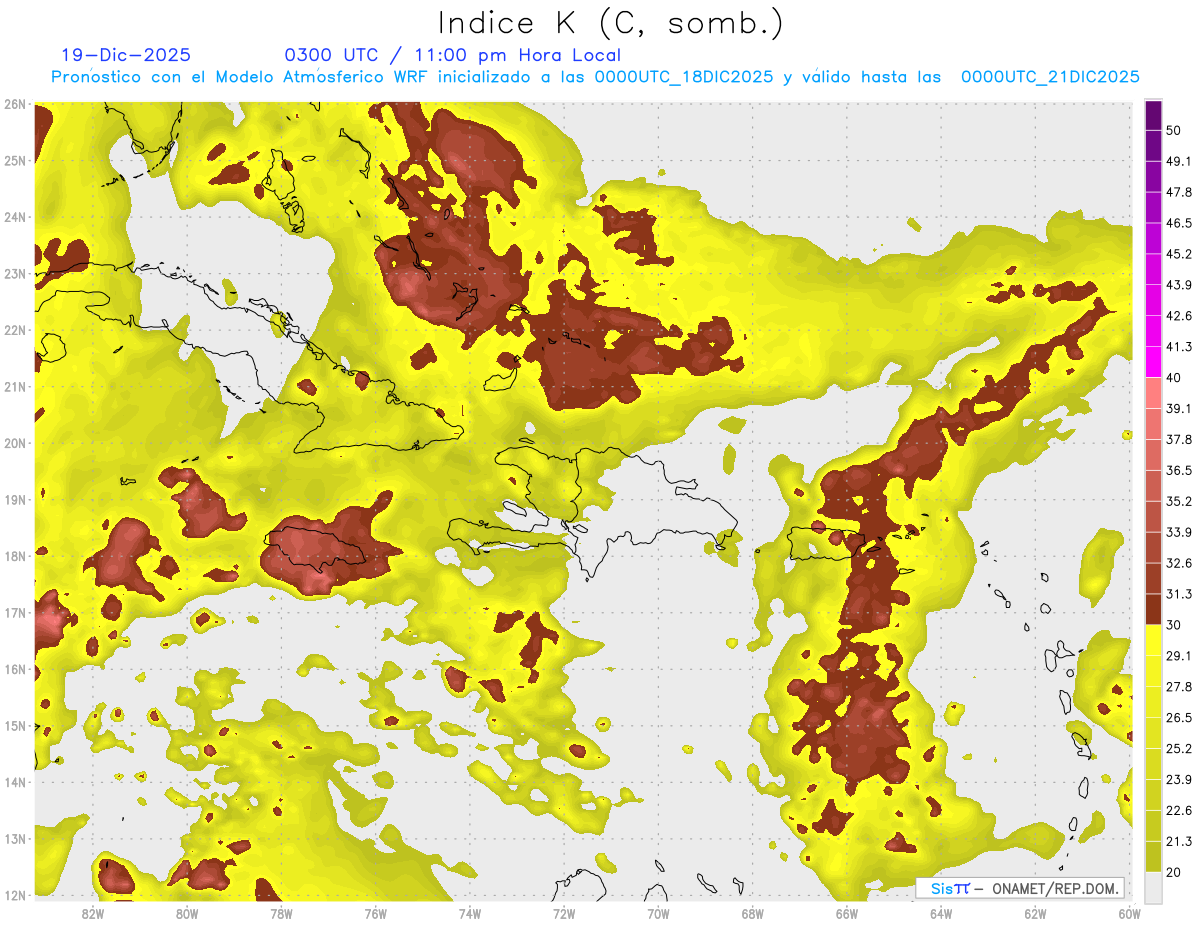Click the "14N" latitude label
Viewport: 1200px width, 927px height.
coord(14,782)
